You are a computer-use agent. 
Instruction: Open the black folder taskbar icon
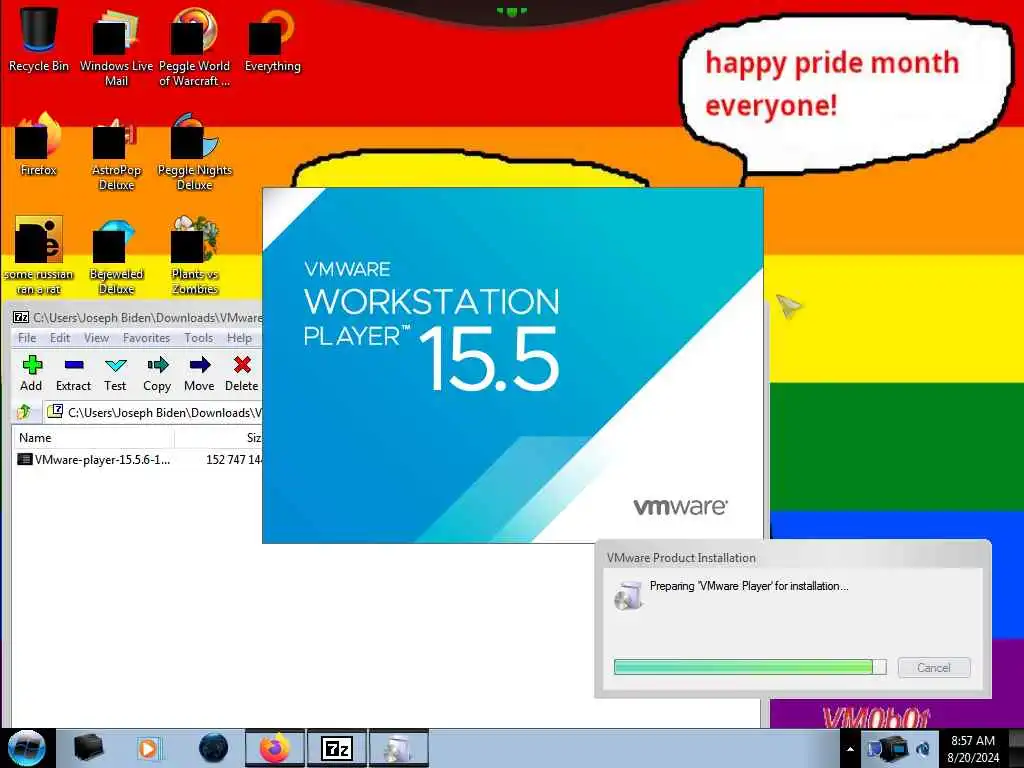coord(88,748)
